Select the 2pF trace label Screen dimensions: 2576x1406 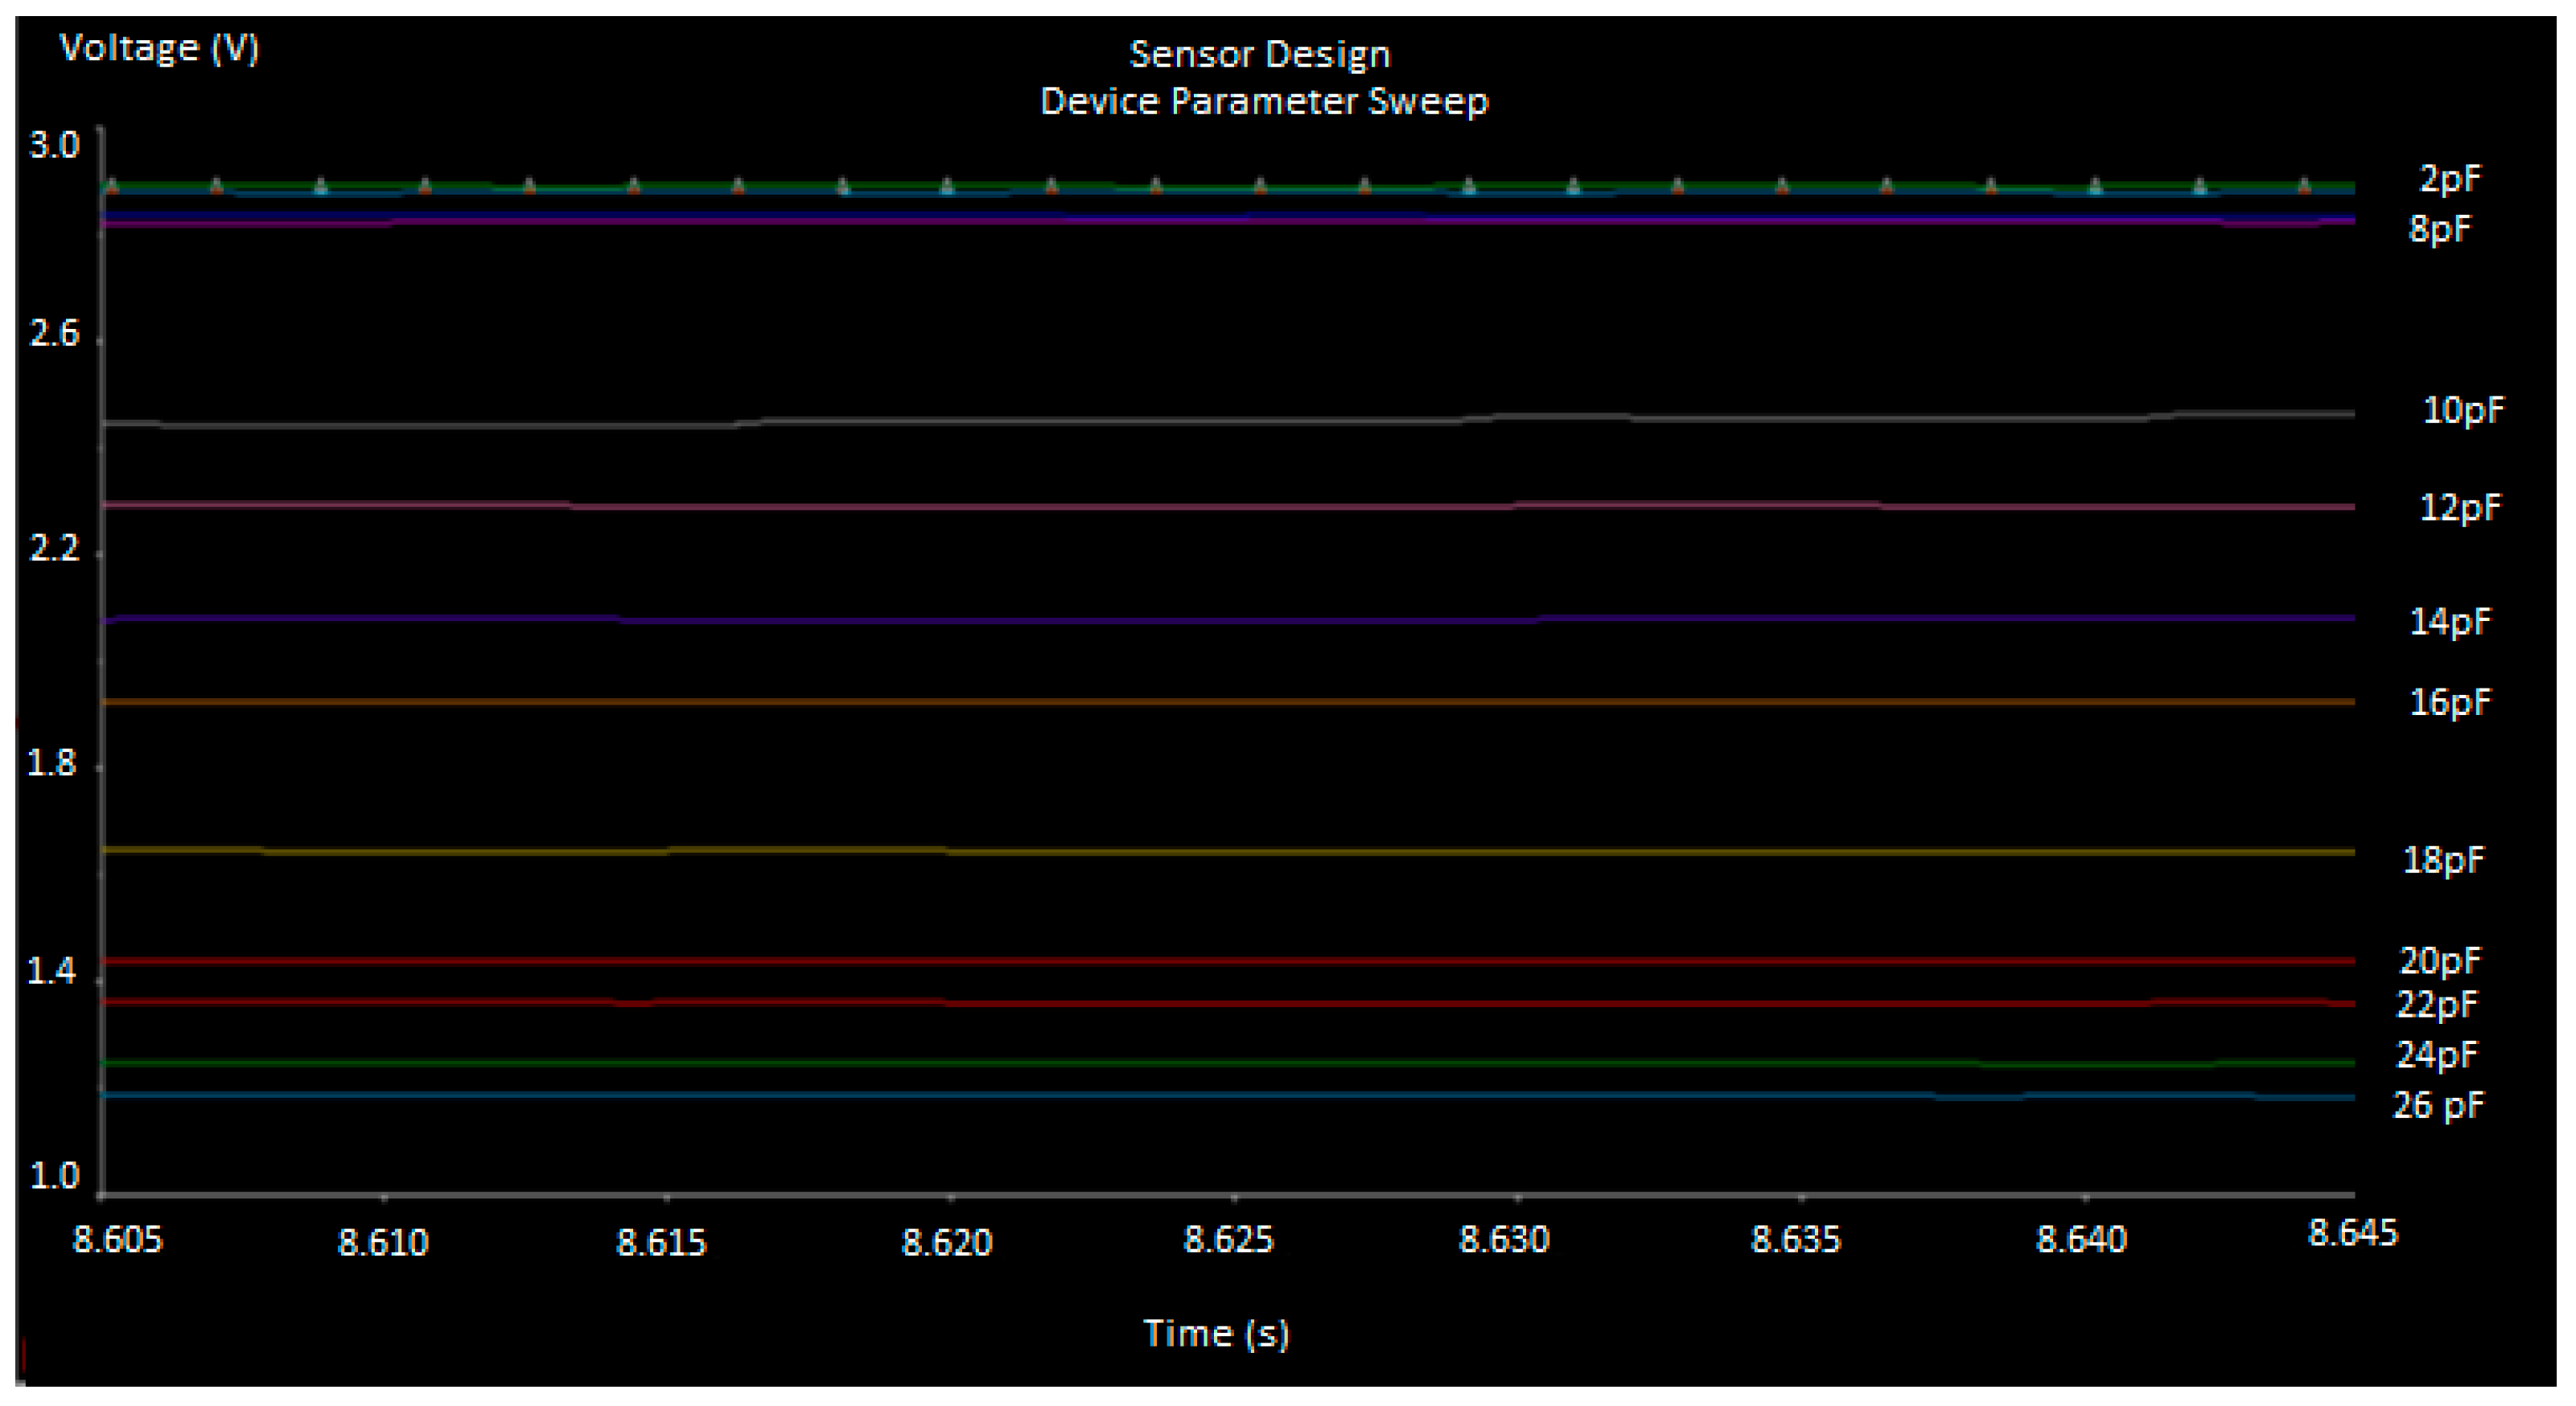(x=2450, y=180)
